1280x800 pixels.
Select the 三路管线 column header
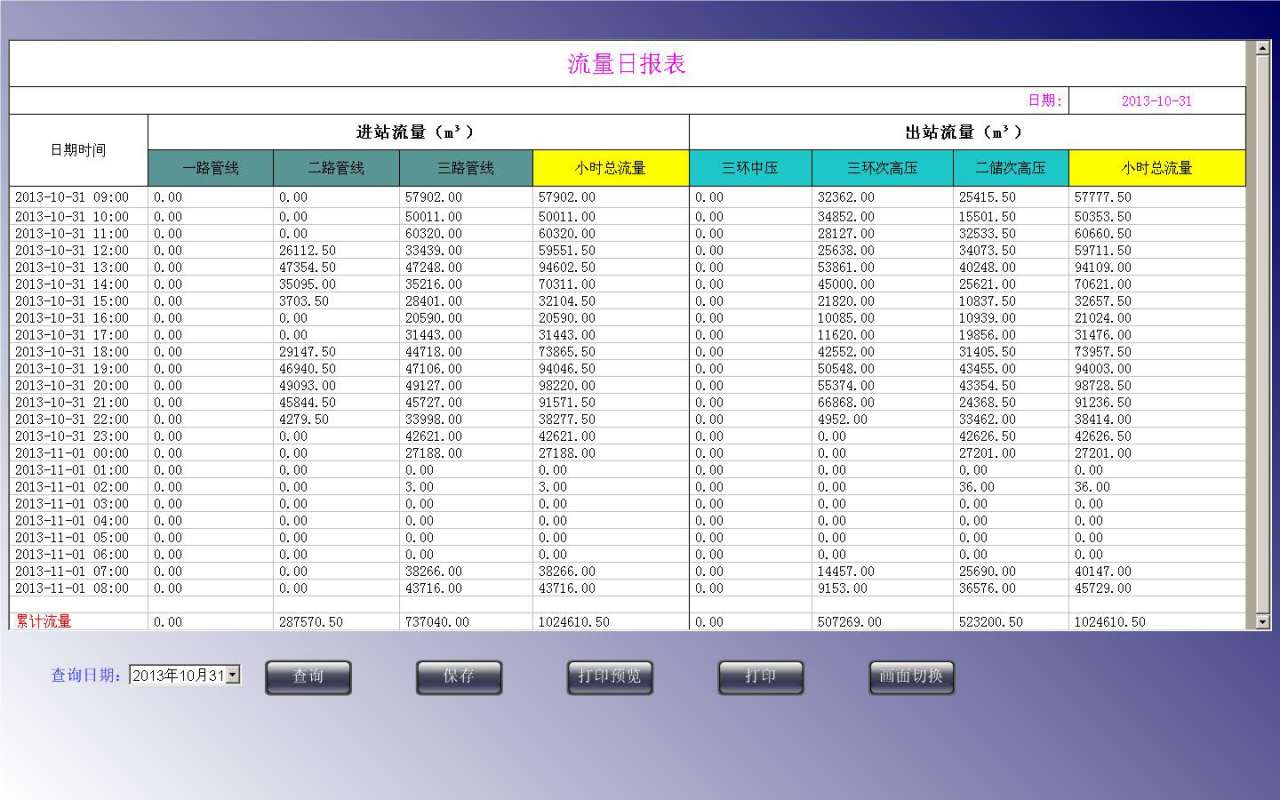466,168
